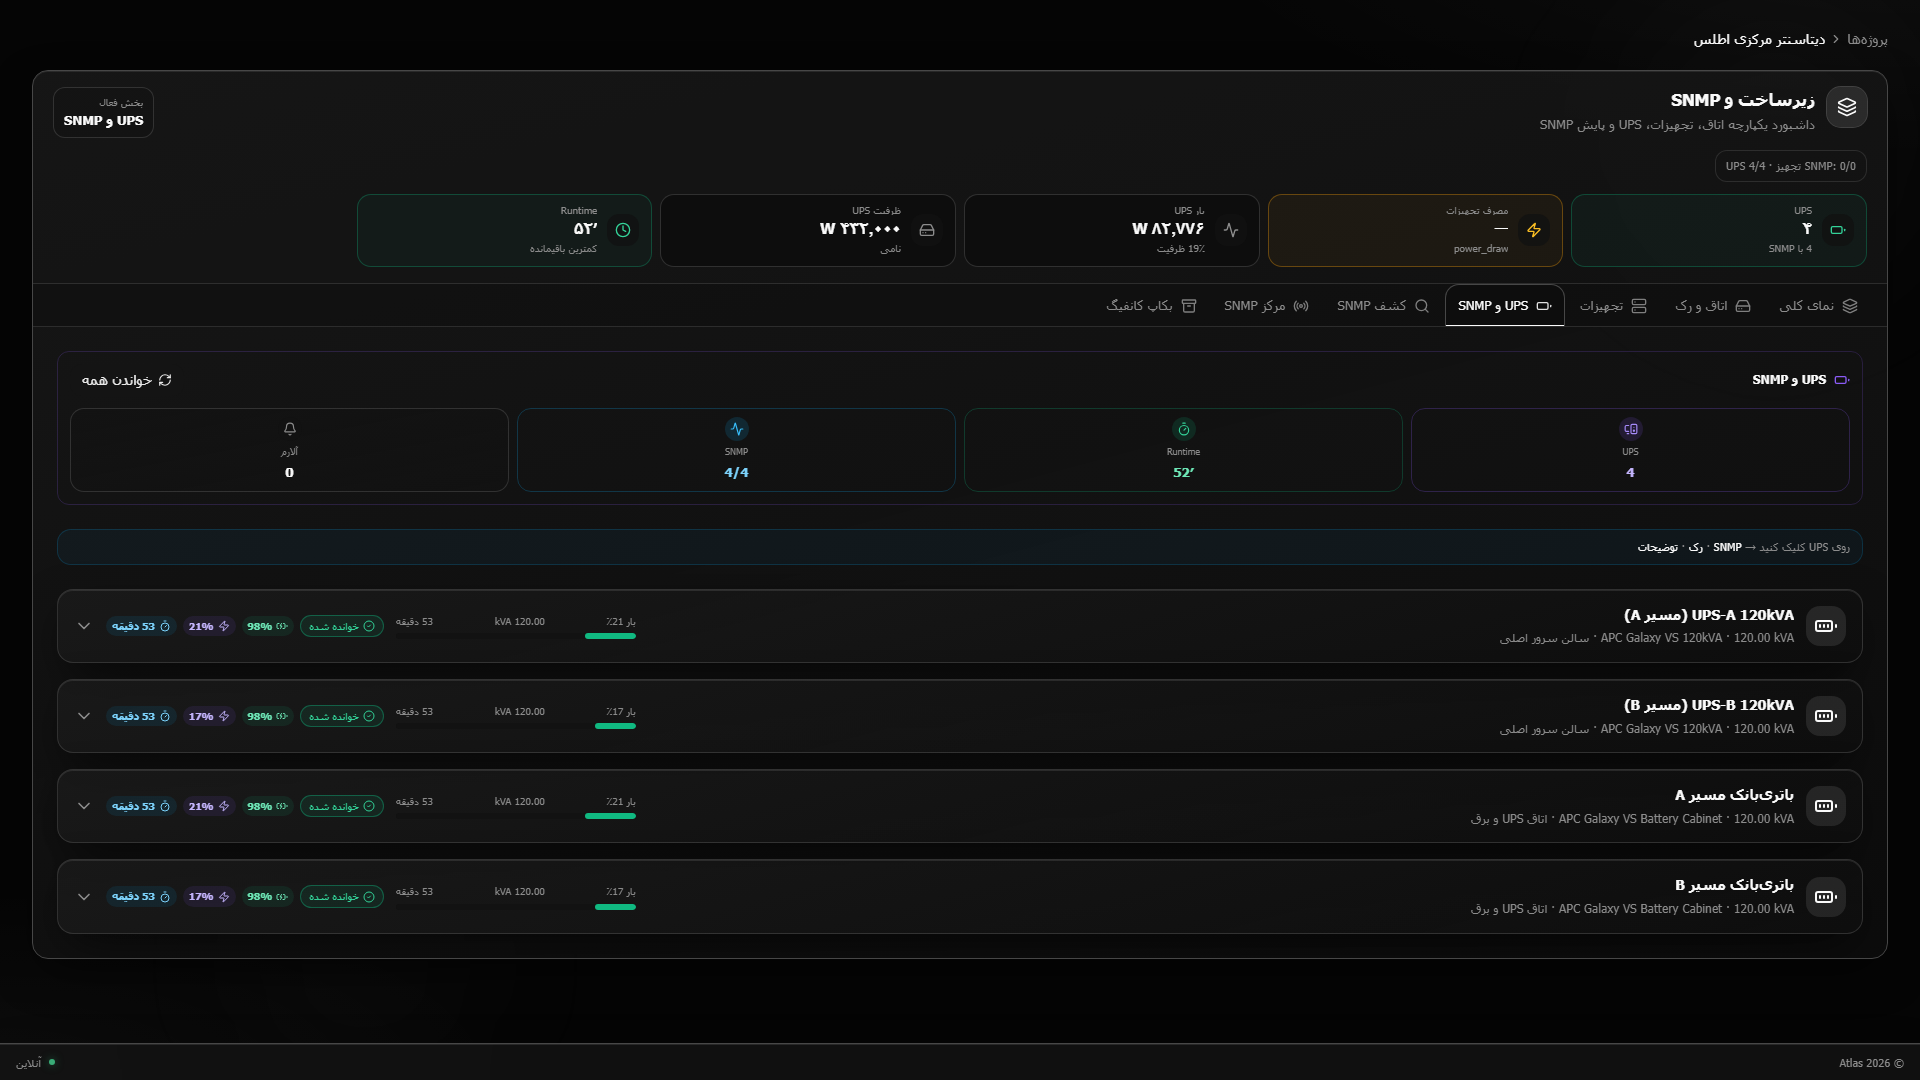Click the refresh icon next to خواندن همه
The width and height of the screenshot is (1920, 1080).
pyautogui.click(x=165, y=380)
